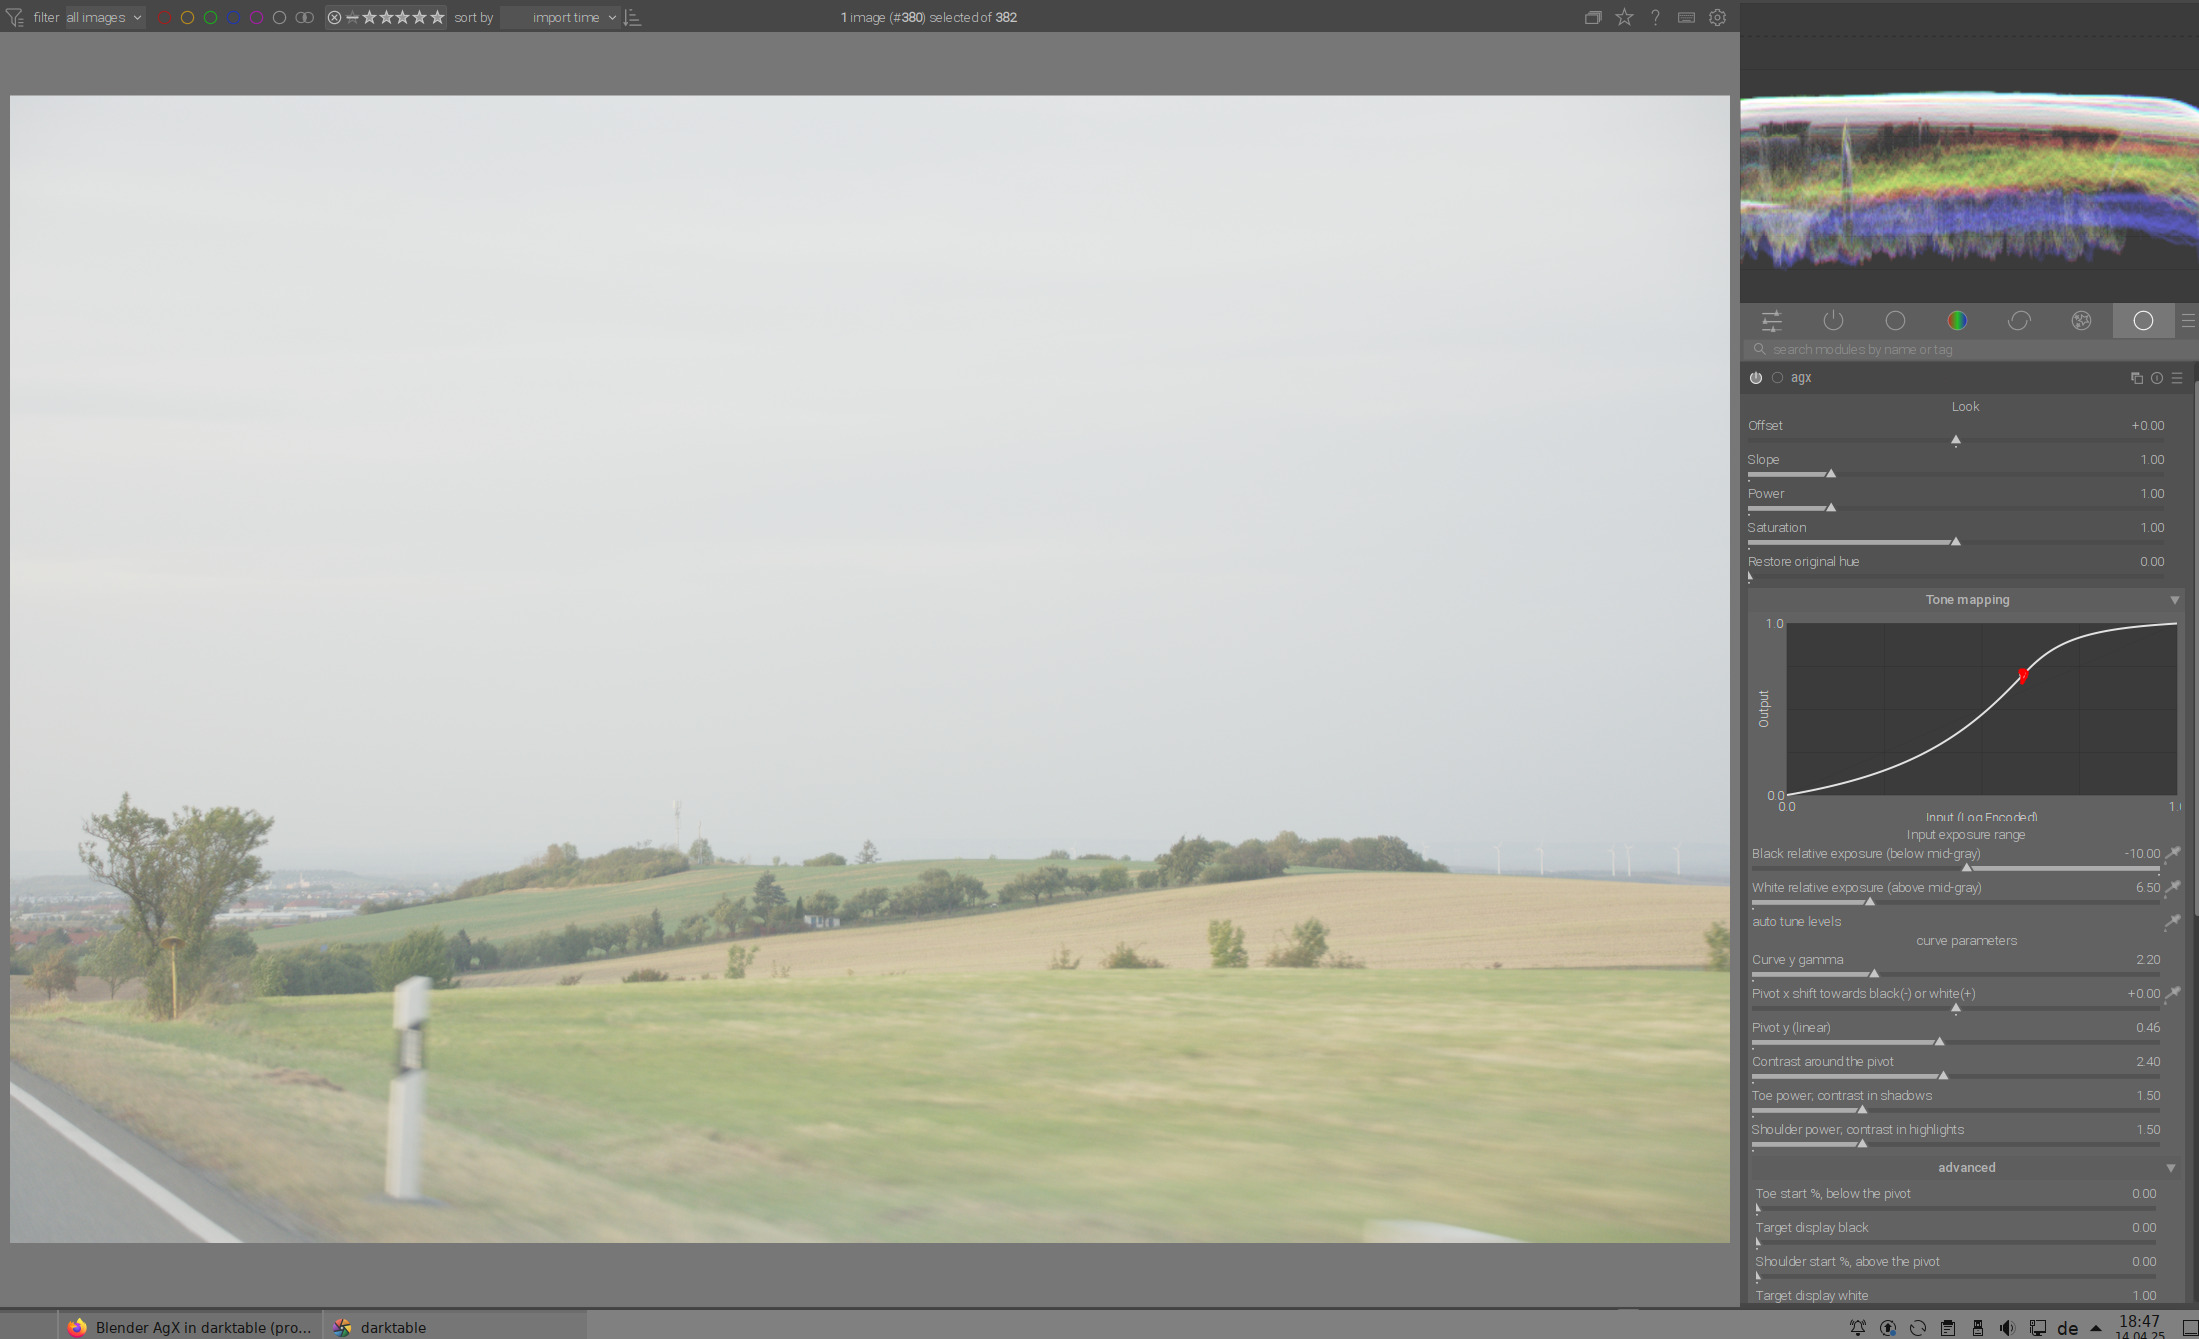Toggle green color label filter
The height and width of the screenshot is (1339, 2199).
pyautogui.click(x=210, y=18)
